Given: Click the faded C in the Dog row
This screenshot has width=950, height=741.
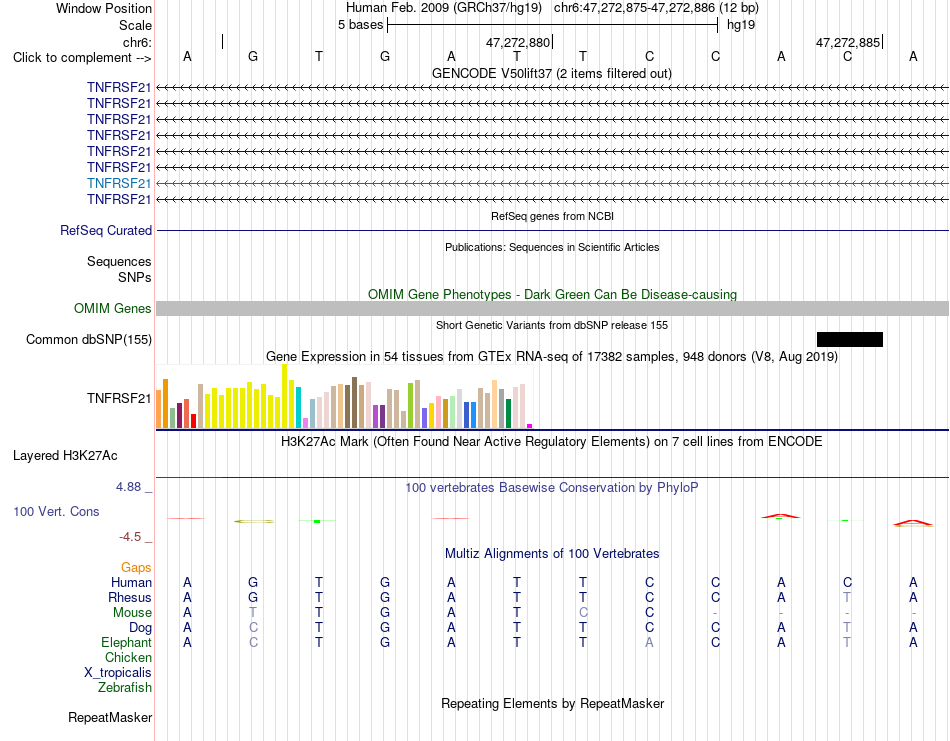Looking at the screenshot, I should (253, 628).
